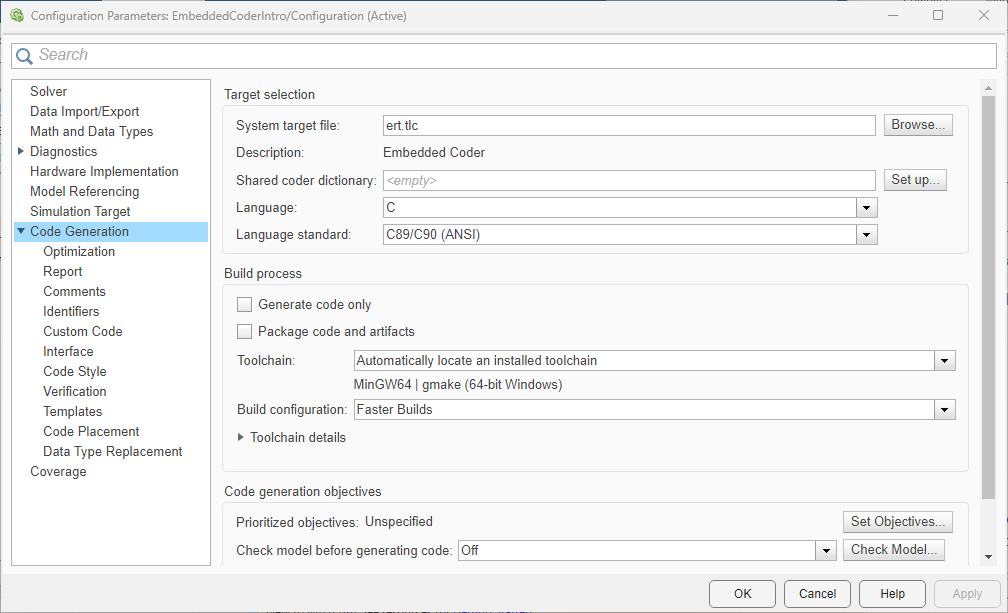Image resolution: width=1008 pixels, height=613 pixels.
Task: Select Solver in the left pane
Action: click(48, 91)
